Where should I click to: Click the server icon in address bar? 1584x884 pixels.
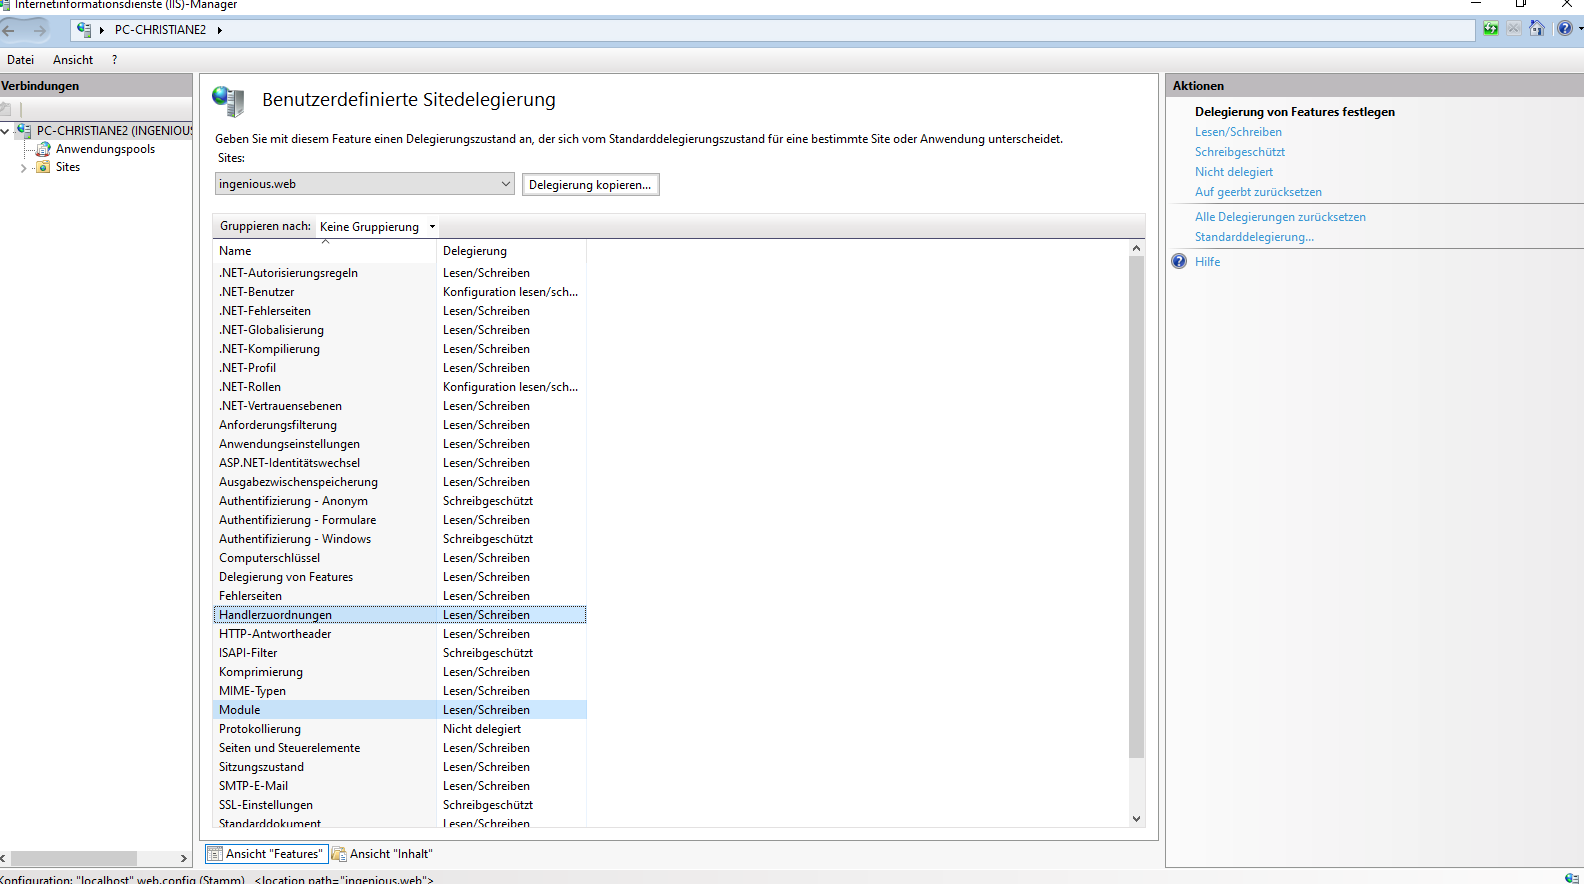point(84,30)
